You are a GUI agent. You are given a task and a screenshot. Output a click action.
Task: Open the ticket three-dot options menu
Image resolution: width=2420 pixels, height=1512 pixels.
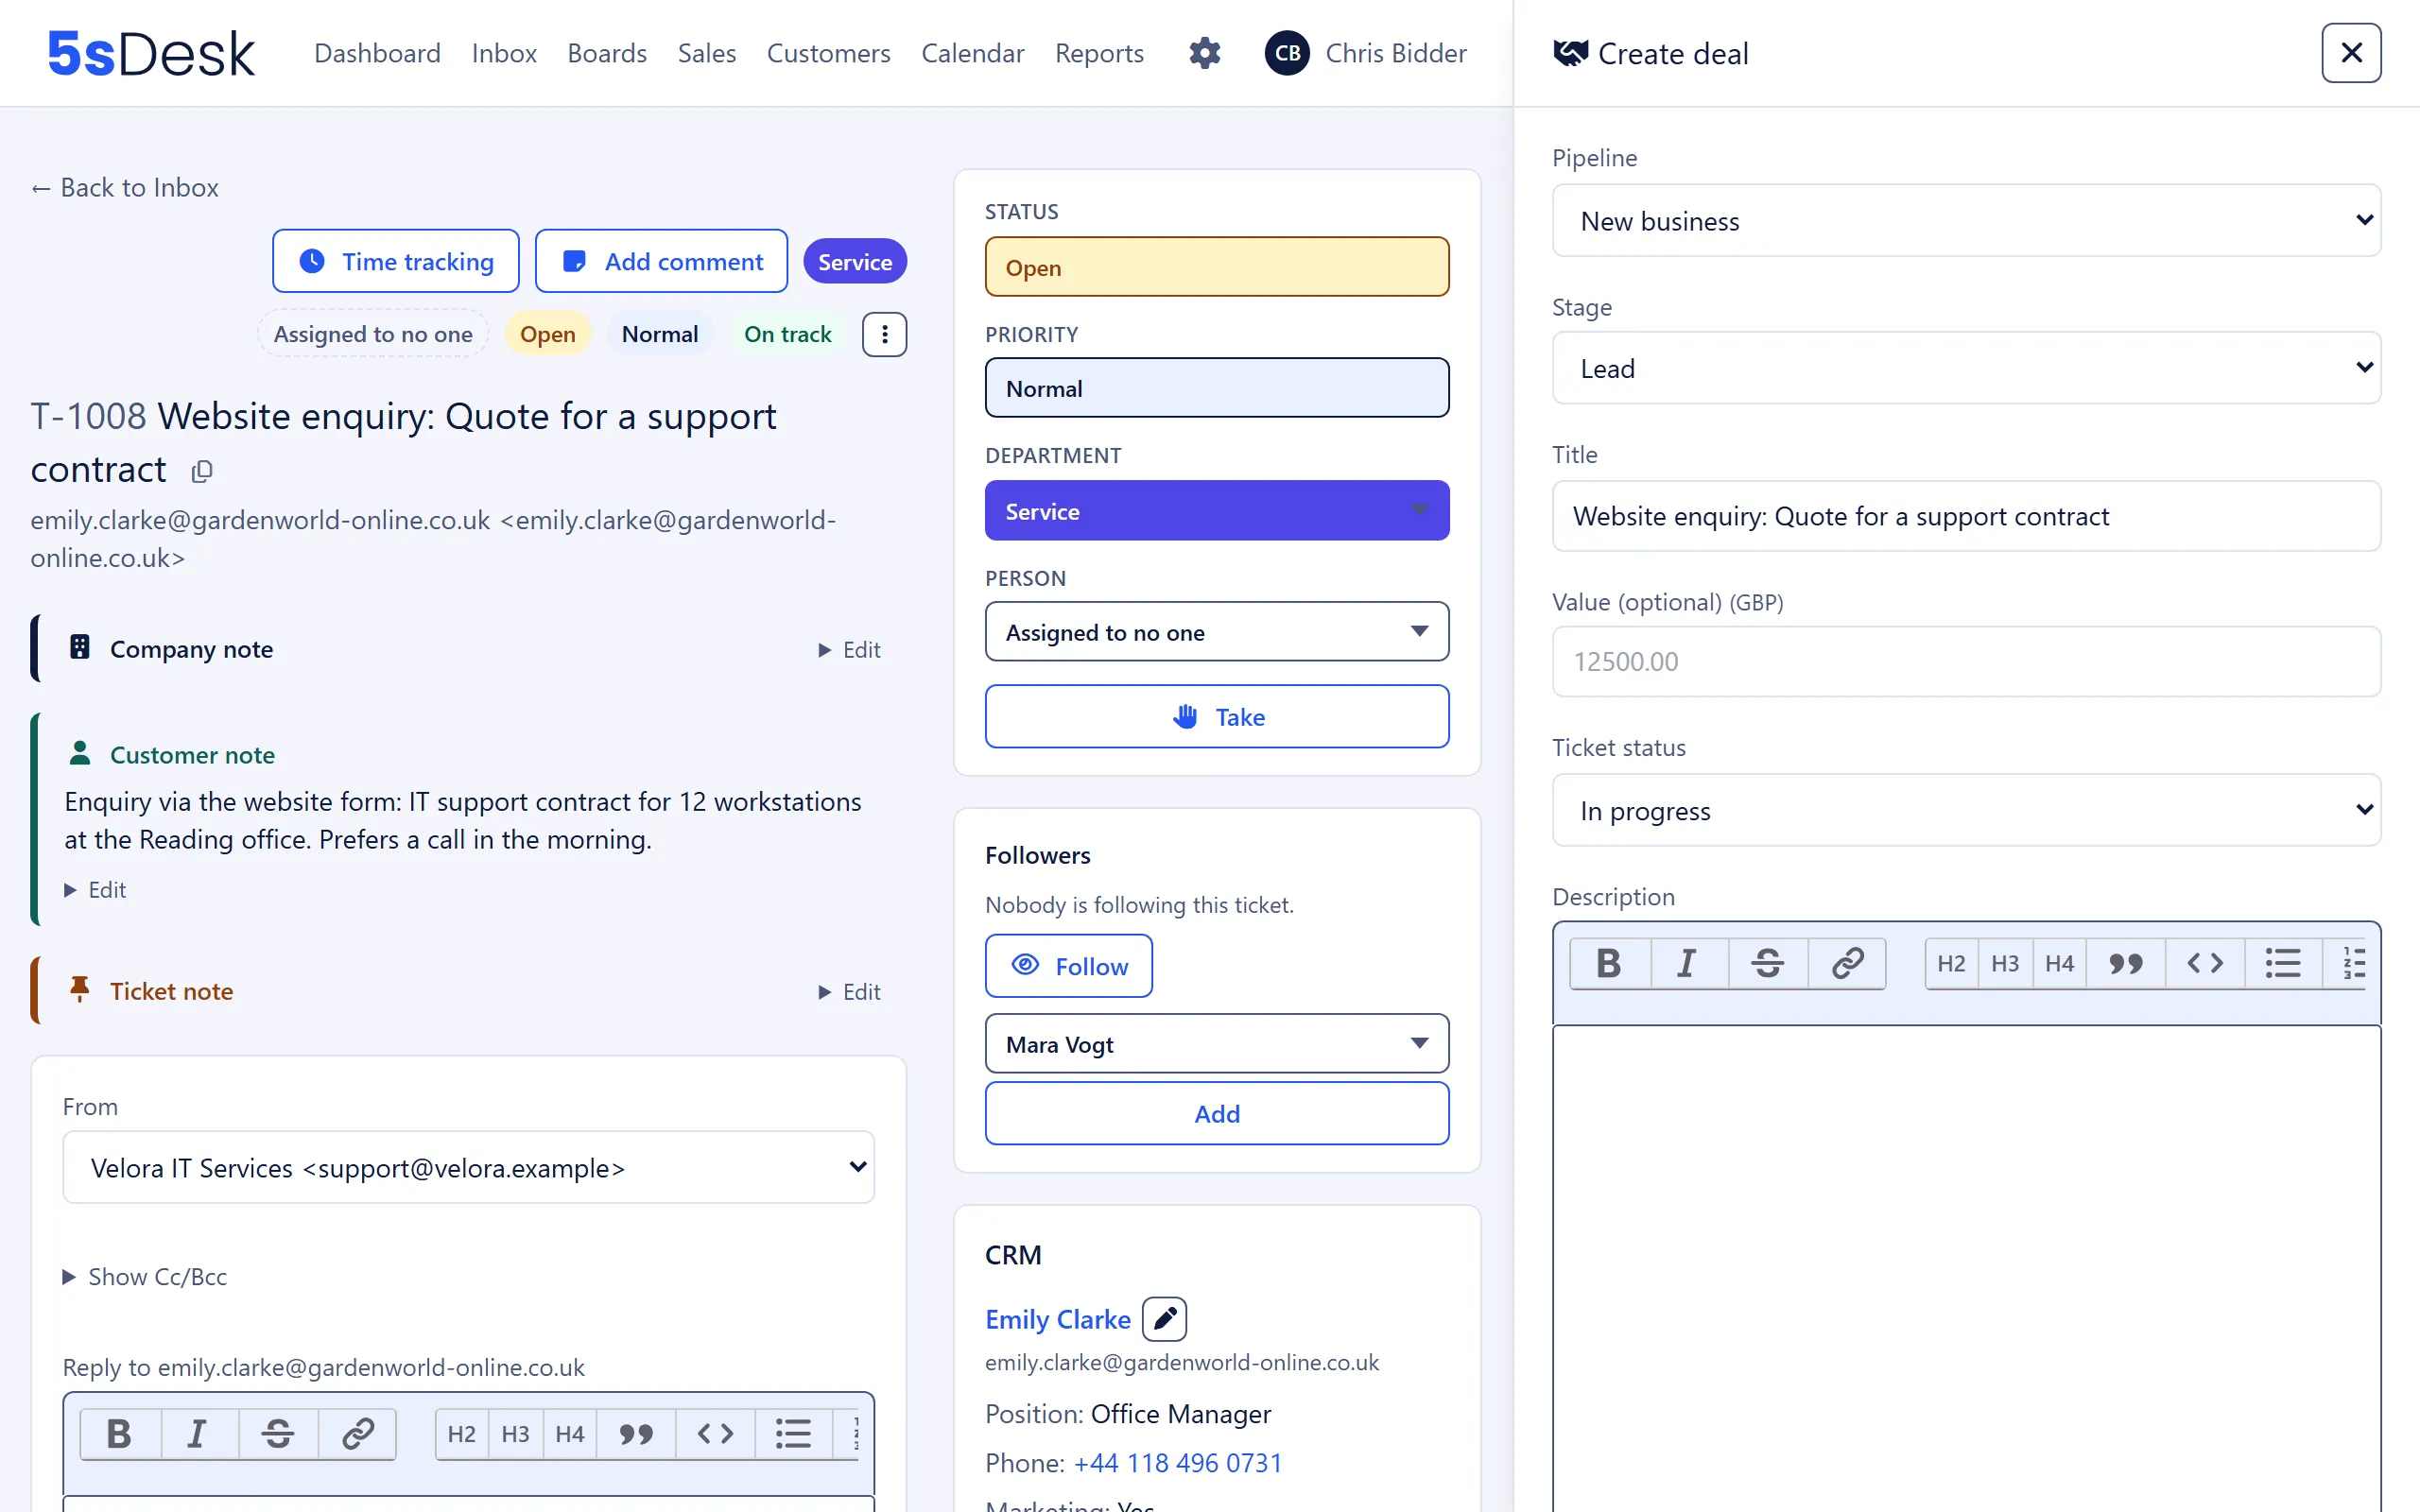click(884, 334)
